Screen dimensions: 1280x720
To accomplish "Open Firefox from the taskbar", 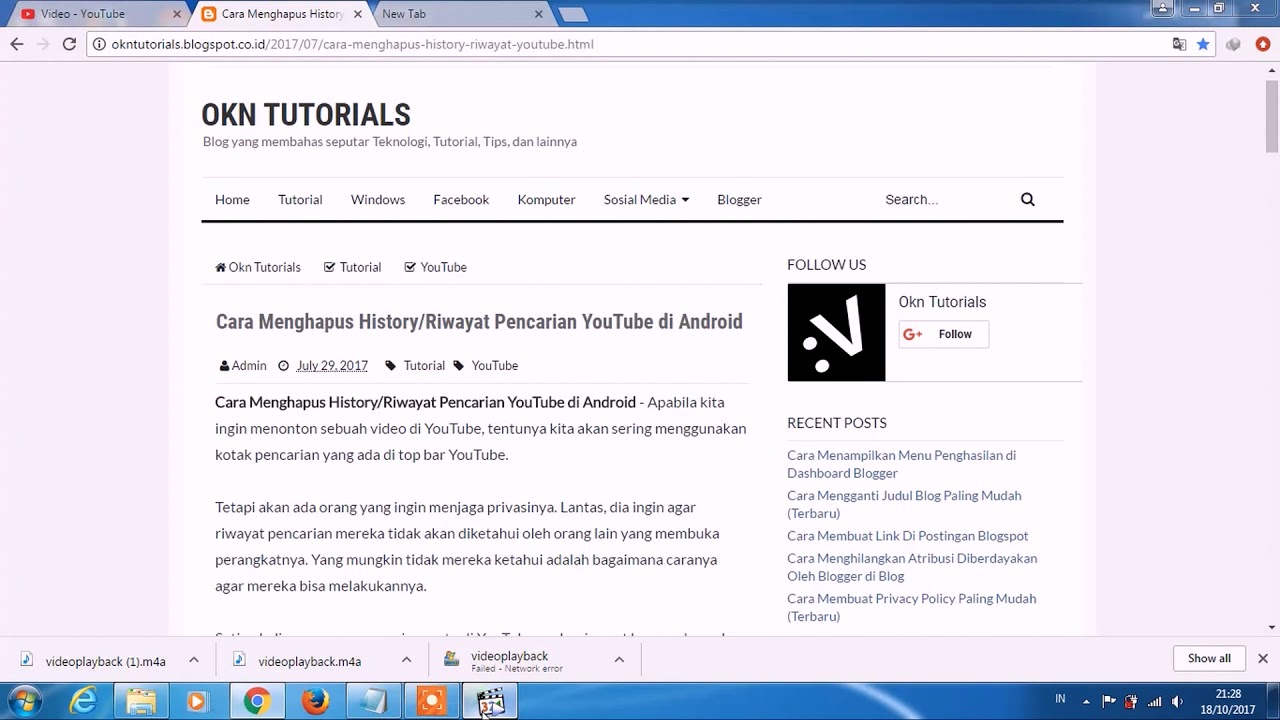I will 315,701.
